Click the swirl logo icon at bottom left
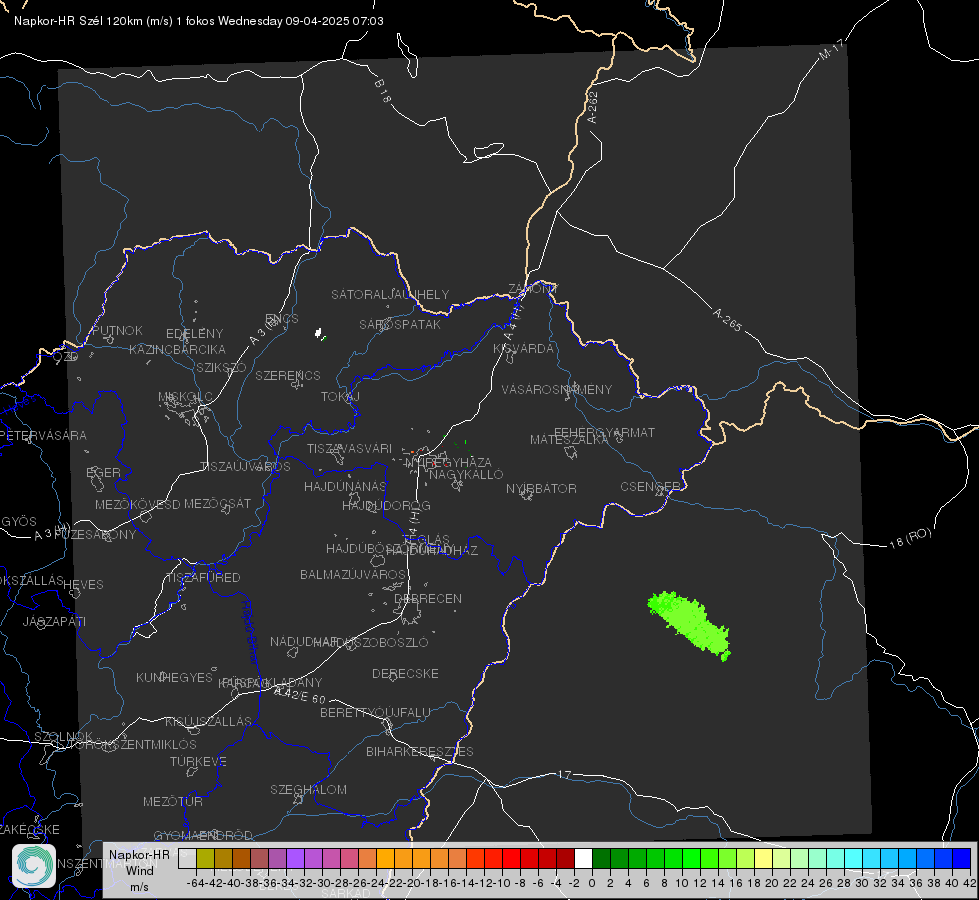979x900 pixels. tap(34, 866)
